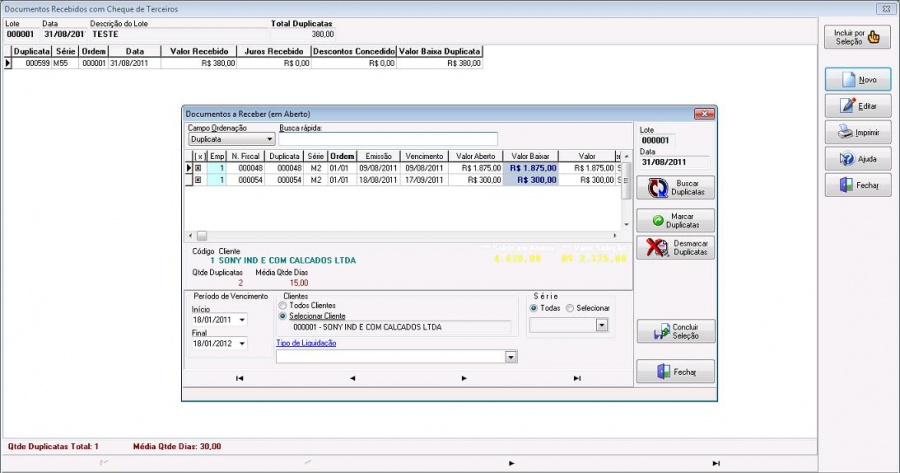The width and height of the screenshot is (900, 473).
Task: Close the Documentos a Receber dialog
Action: 704,114
